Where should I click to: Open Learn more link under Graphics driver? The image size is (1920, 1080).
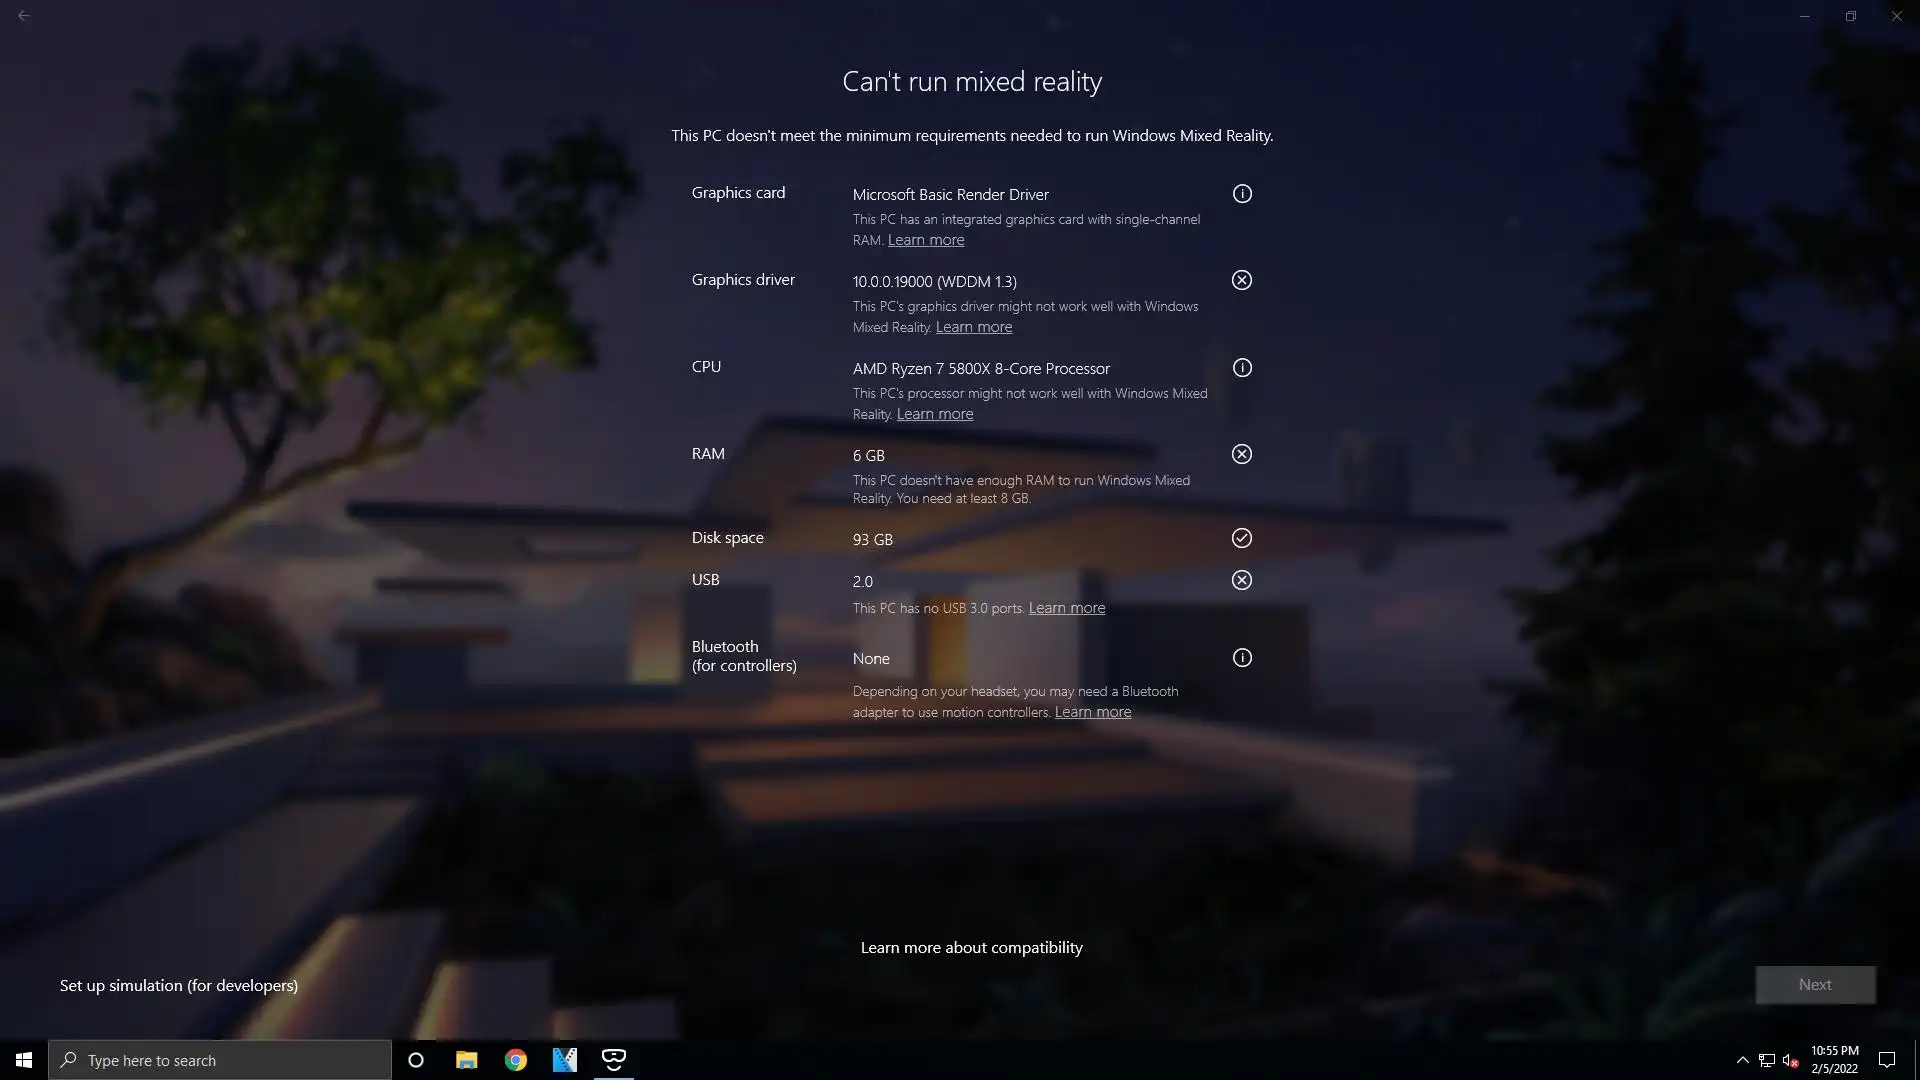[x=974, y=327]
